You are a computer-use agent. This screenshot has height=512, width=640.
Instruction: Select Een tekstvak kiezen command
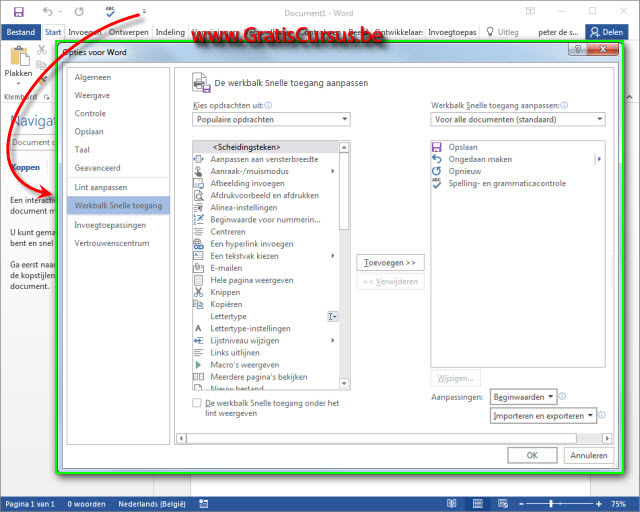pyautogui.click(x=265, y=256)
